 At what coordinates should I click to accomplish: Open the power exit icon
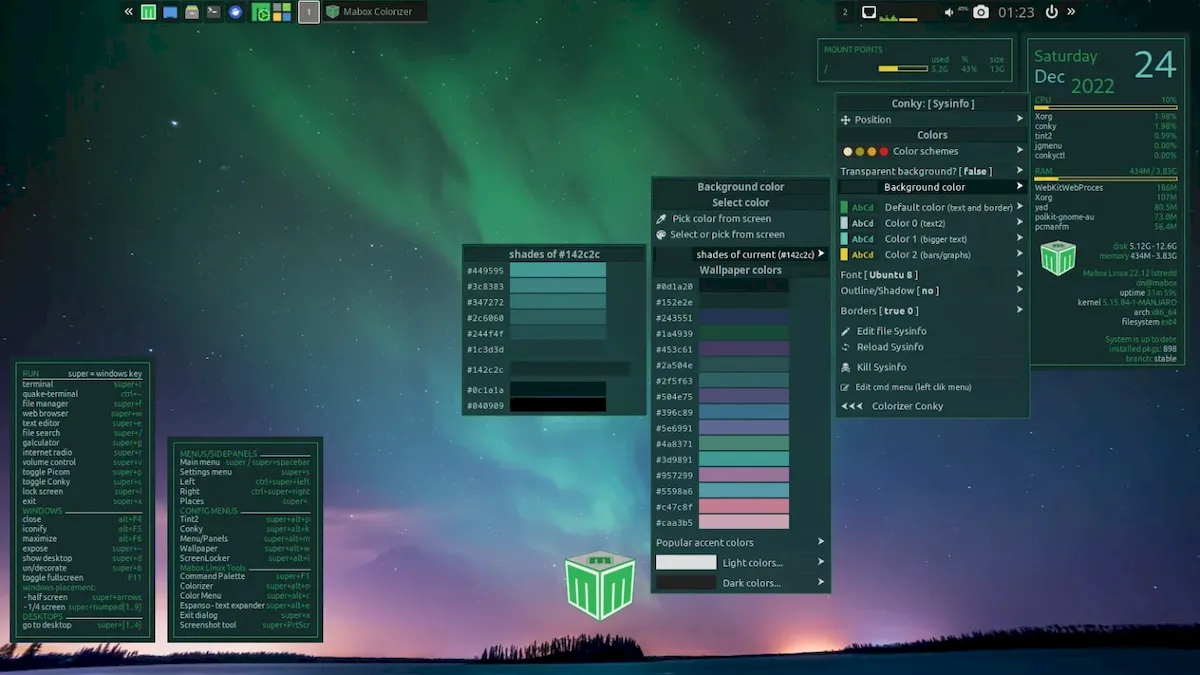pyautogui.click(x=1051, y=12)
